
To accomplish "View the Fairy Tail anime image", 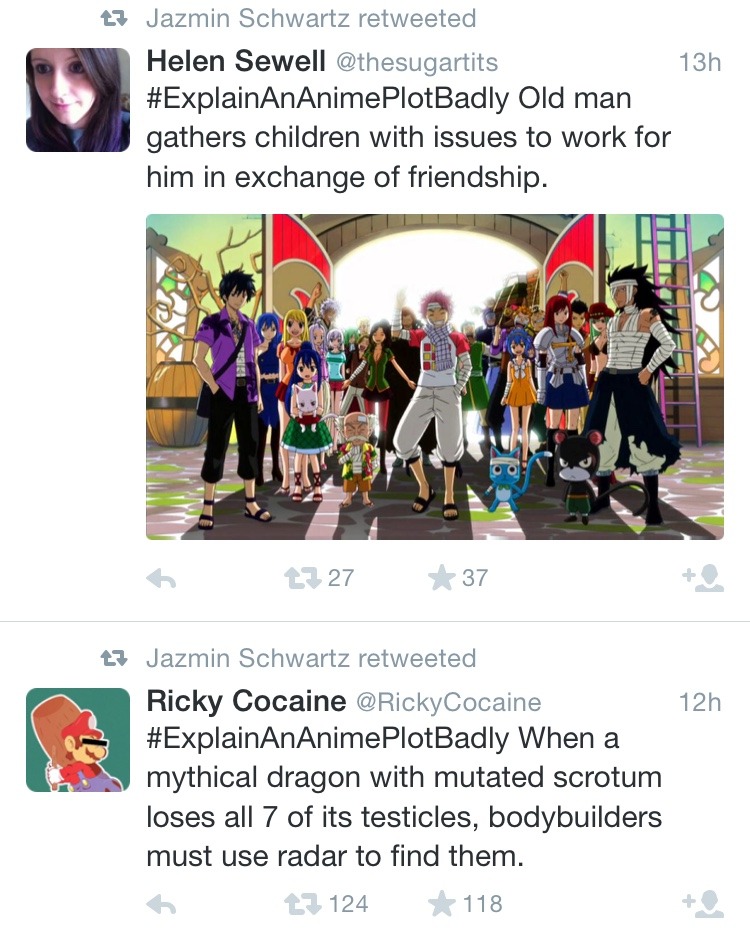I will tap(435, 377).
